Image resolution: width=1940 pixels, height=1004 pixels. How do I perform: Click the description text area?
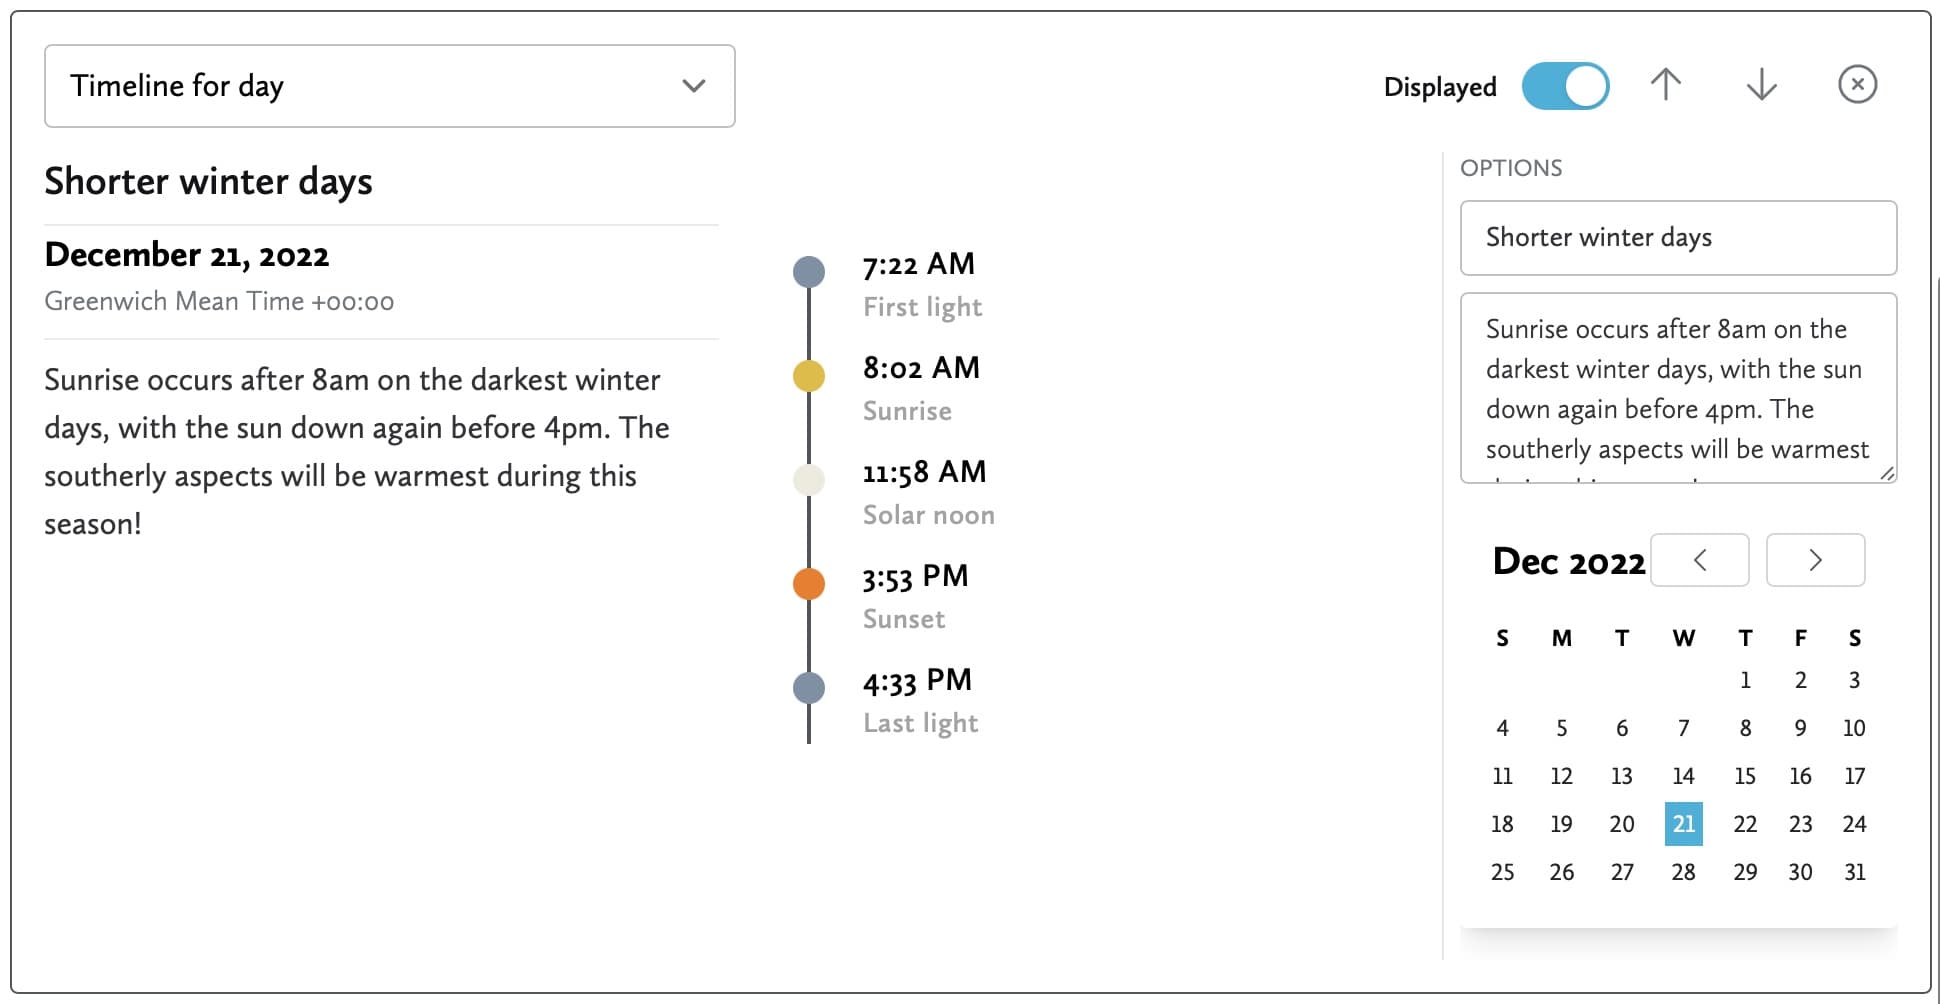point(1678,388)
